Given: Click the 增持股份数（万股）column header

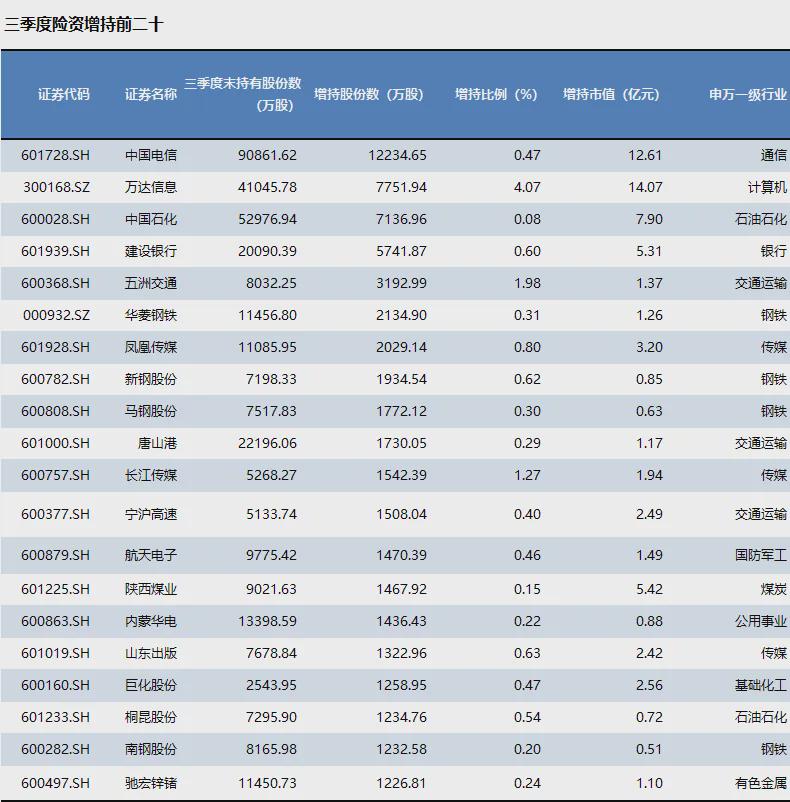Looking at the screenshot, I should coord(369,94).
